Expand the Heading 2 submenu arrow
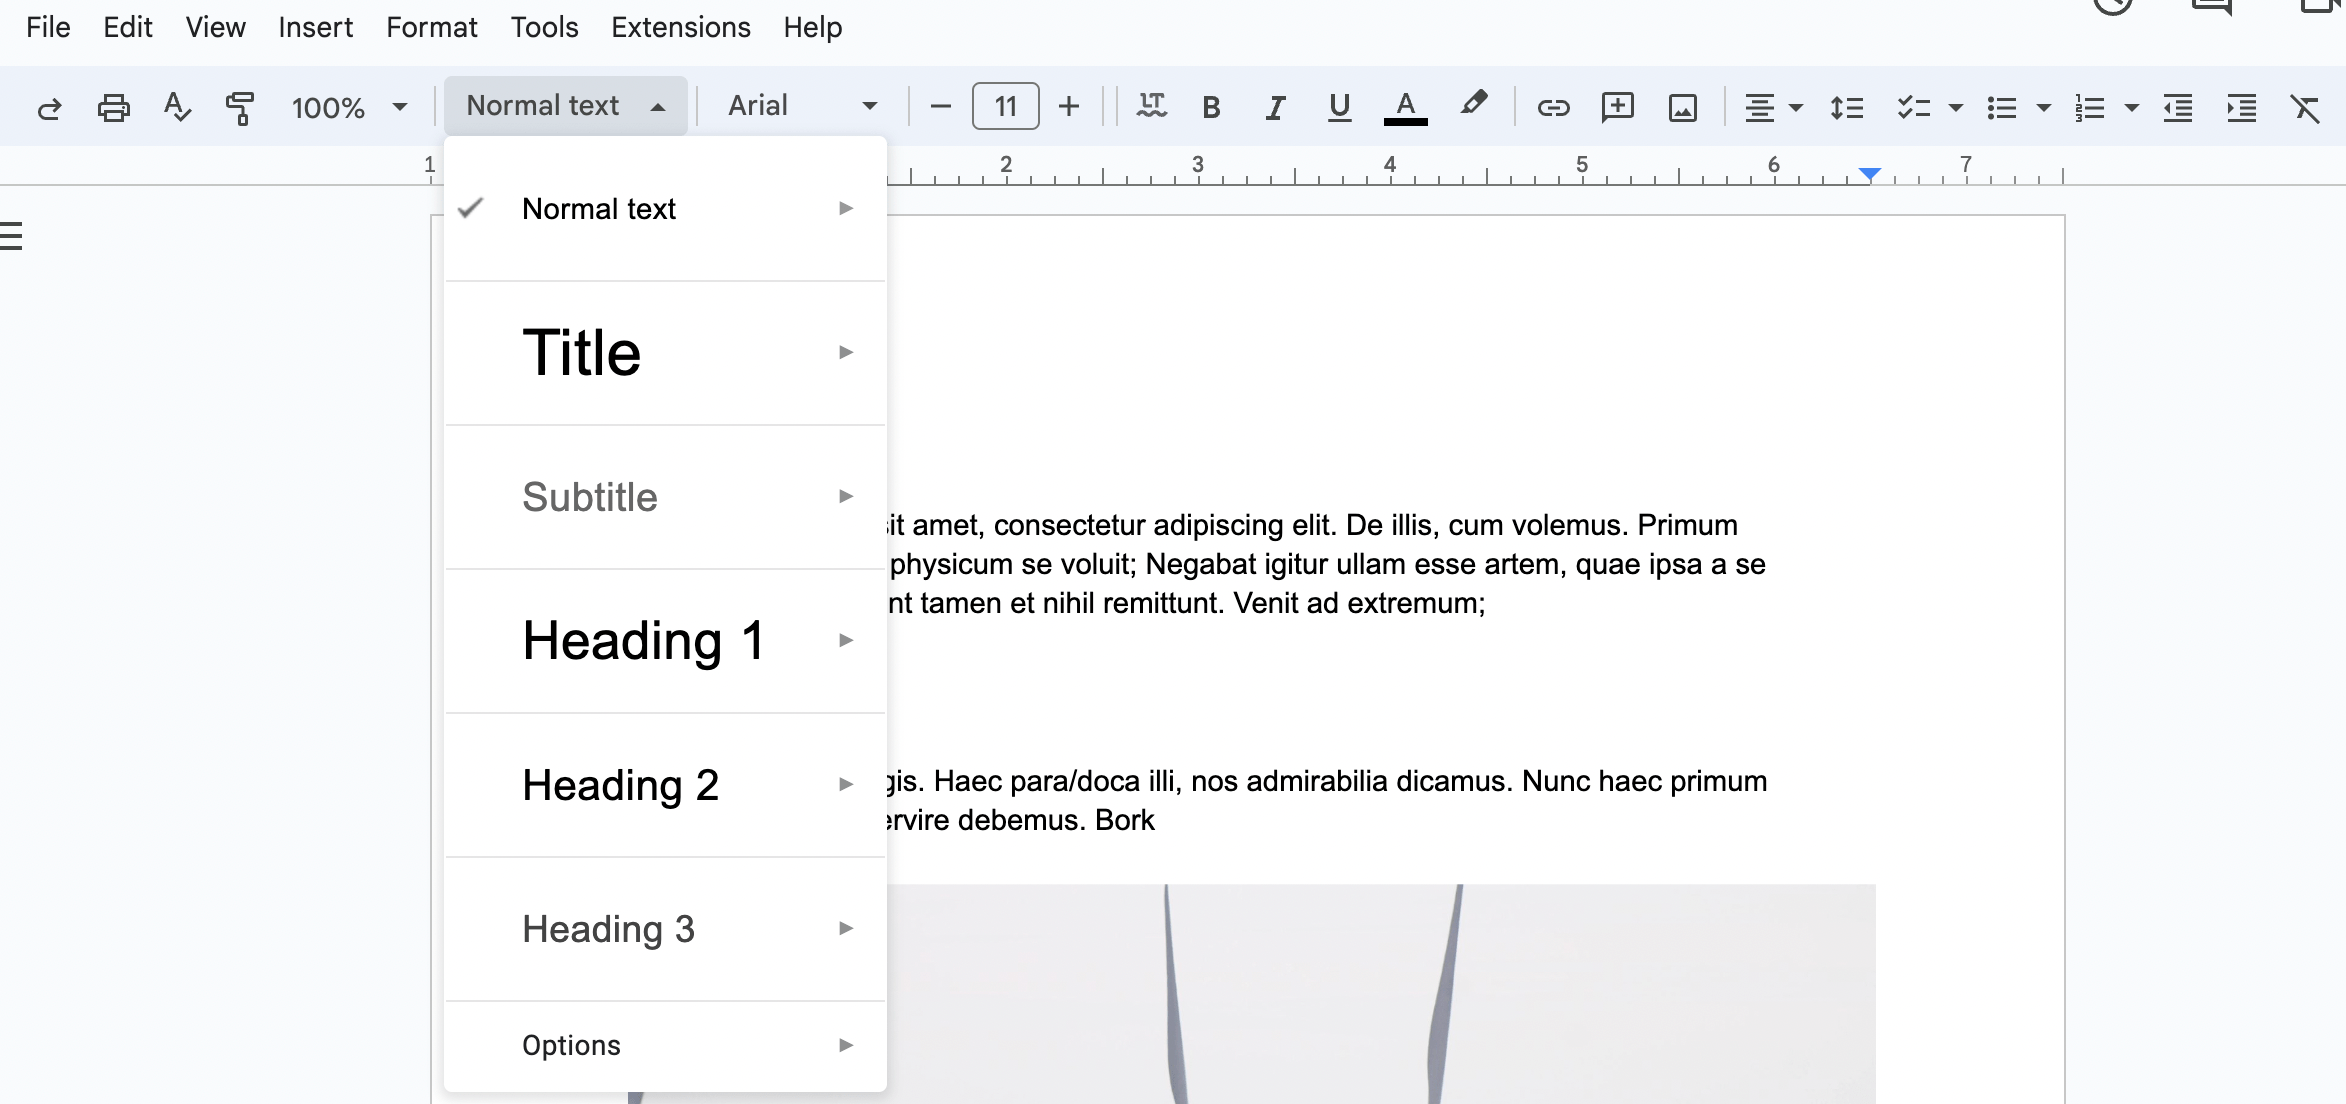2346x1104 pixels. pos(847,784)
